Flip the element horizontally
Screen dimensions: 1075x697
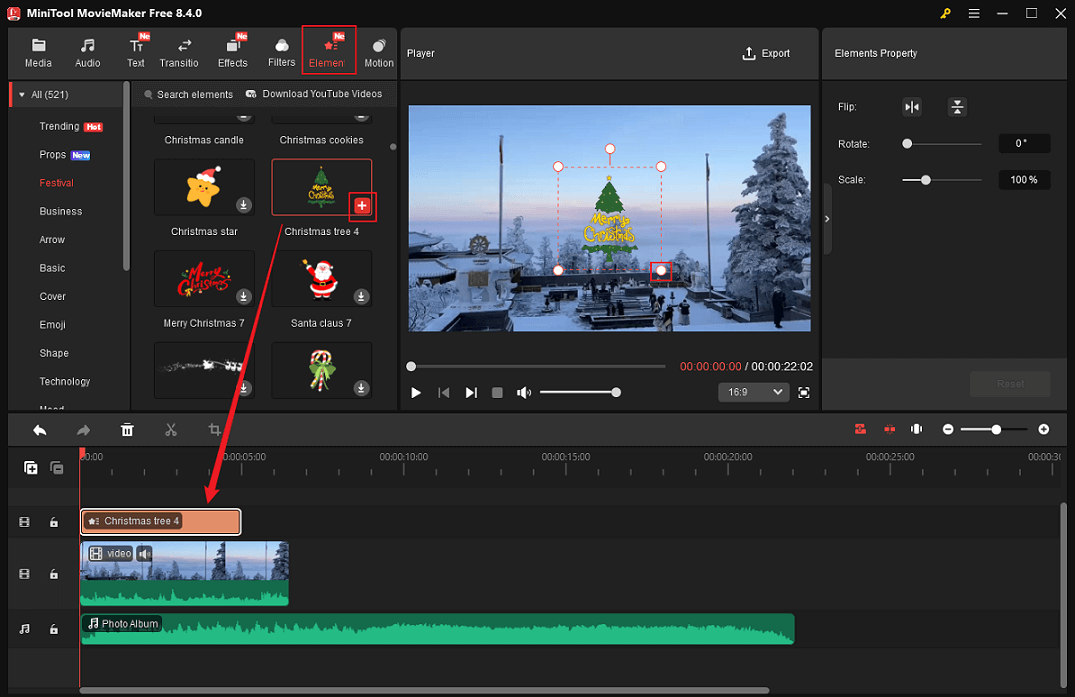(911, 107)
